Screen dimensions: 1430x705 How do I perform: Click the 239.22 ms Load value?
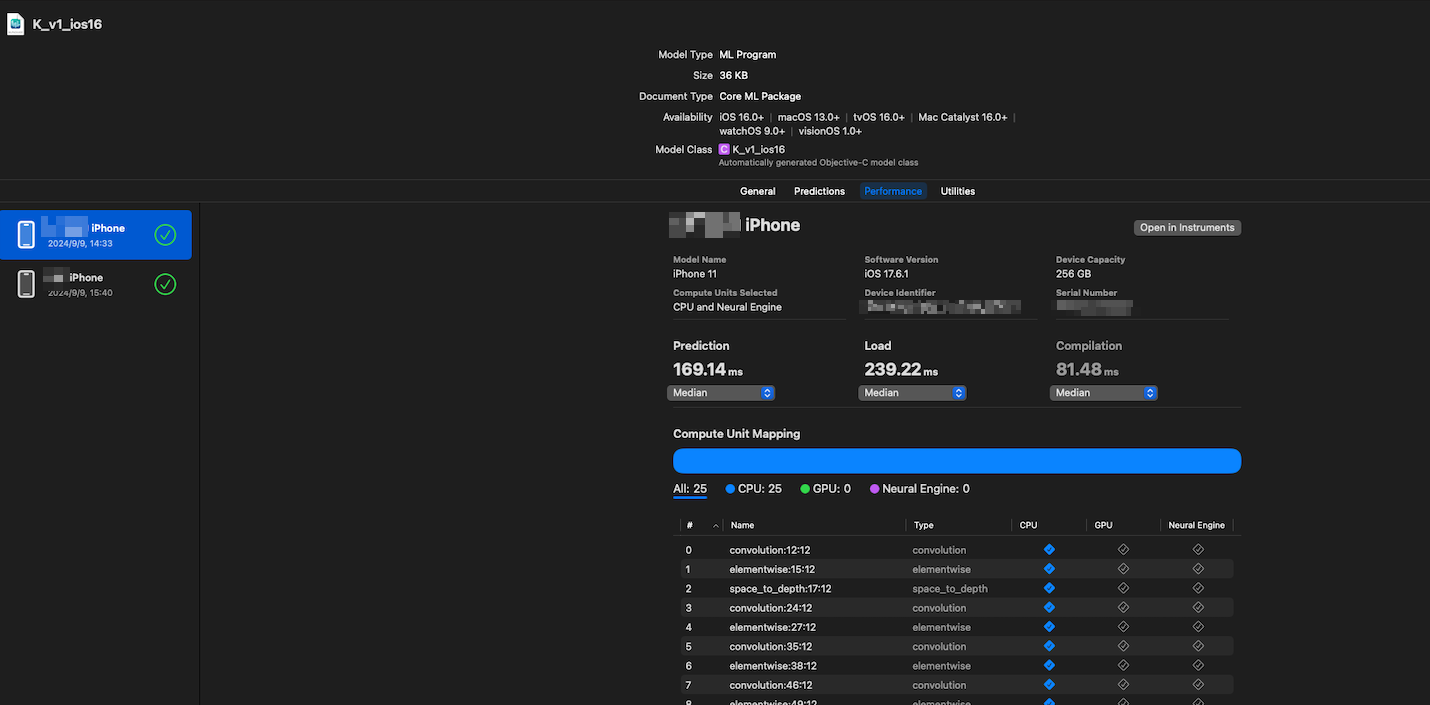click(x=901, y=370)
